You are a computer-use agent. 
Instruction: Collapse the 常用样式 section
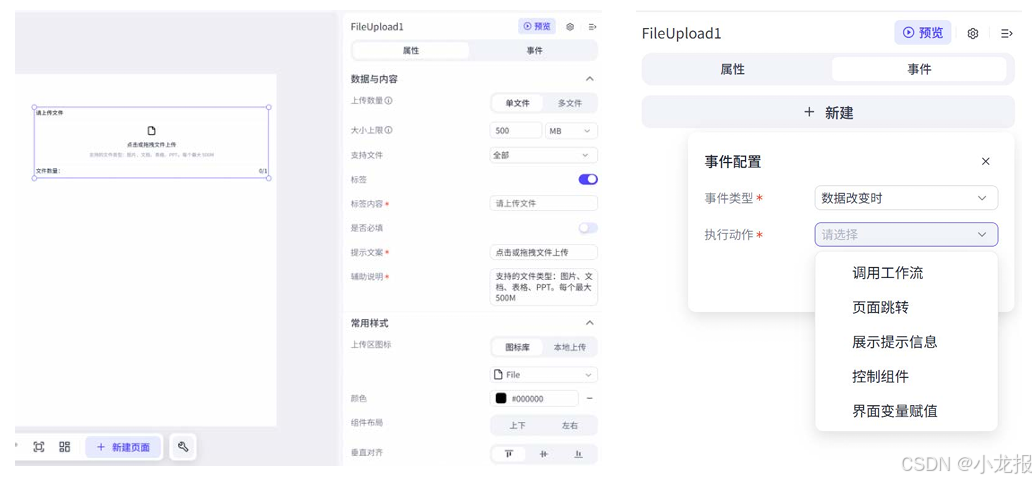click(590, 323)
